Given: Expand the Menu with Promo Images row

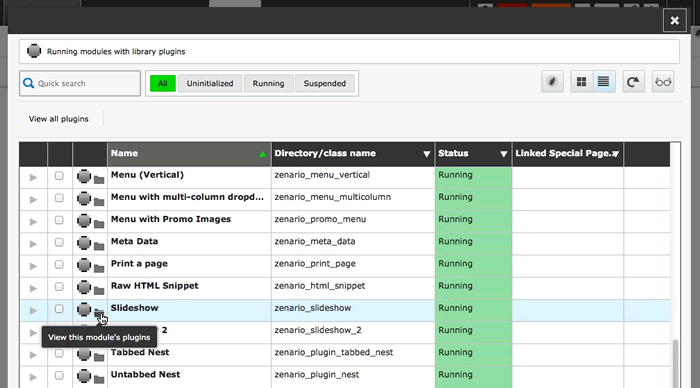Looking at the screenshot, I should (33, 222).
